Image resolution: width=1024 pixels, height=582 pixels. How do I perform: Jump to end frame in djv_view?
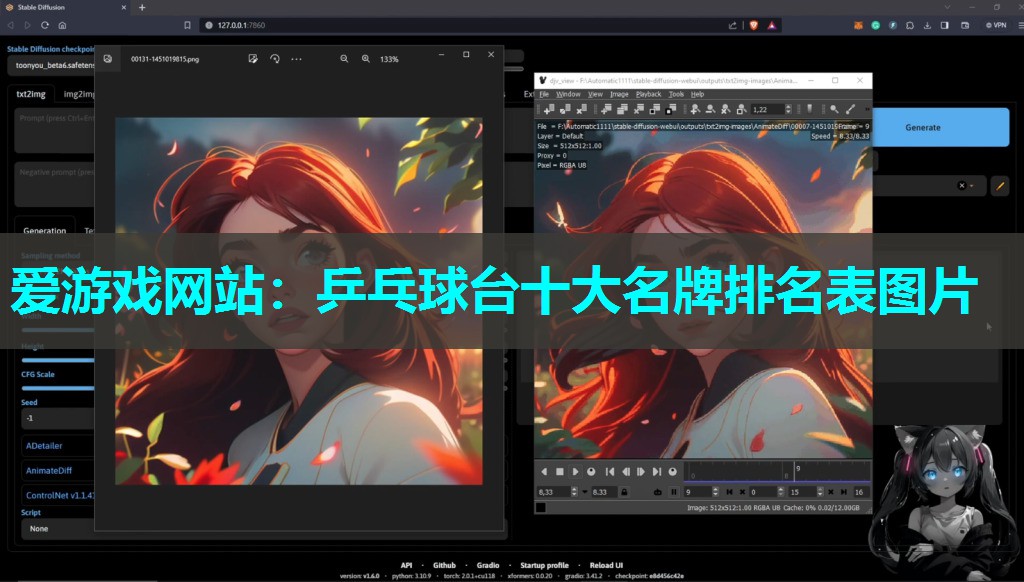(657, 472)
